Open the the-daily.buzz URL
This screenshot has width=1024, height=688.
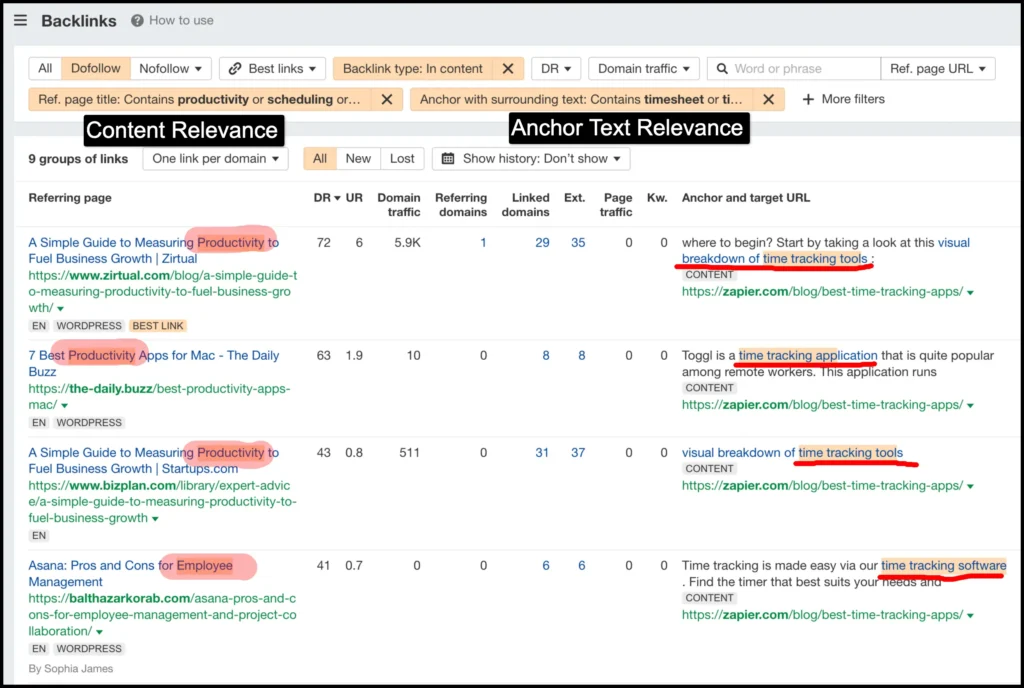159,396
